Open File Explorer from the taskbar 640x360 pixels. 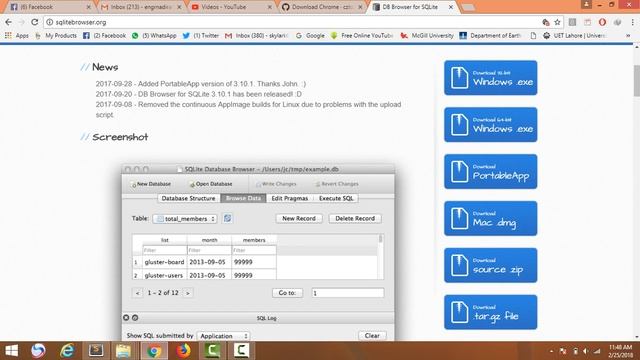coord(123,351)
